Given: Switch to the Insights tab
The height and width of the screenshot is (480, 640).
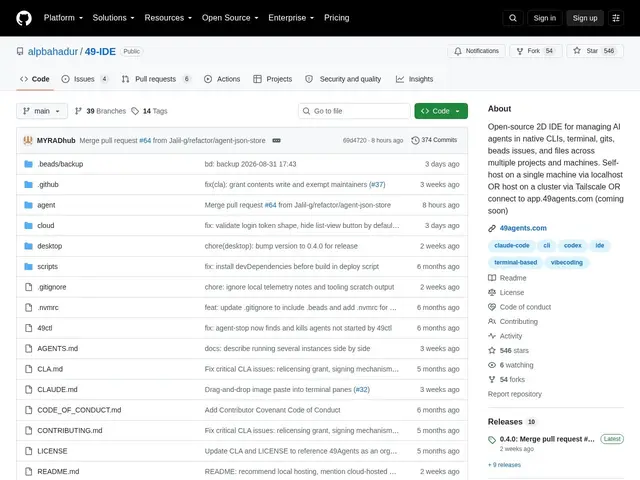Looking at the screenshot, I should pos(414,79).
